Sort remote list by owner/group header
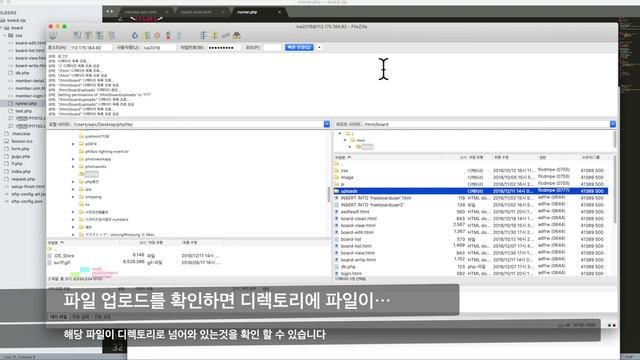 pyautogui.click(x=594, y=157)
